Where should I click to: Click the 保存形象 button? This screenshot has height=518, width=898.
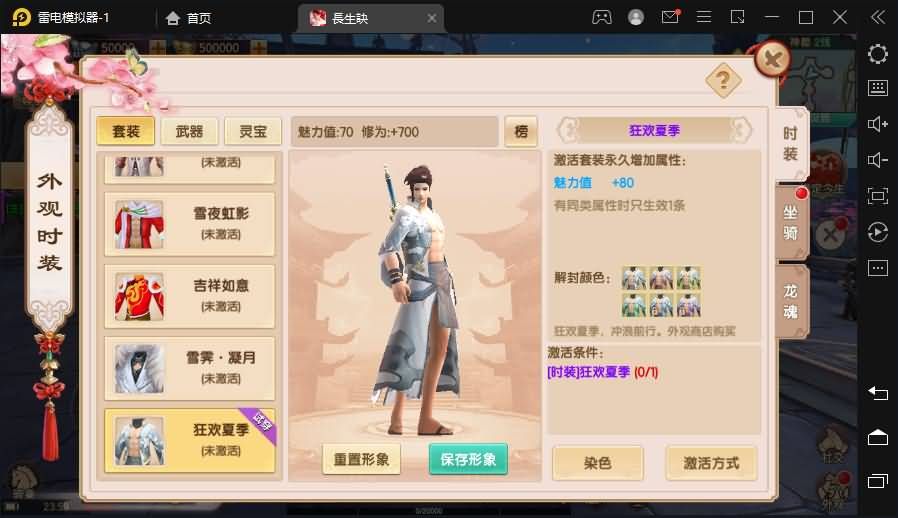coord(468,459)
